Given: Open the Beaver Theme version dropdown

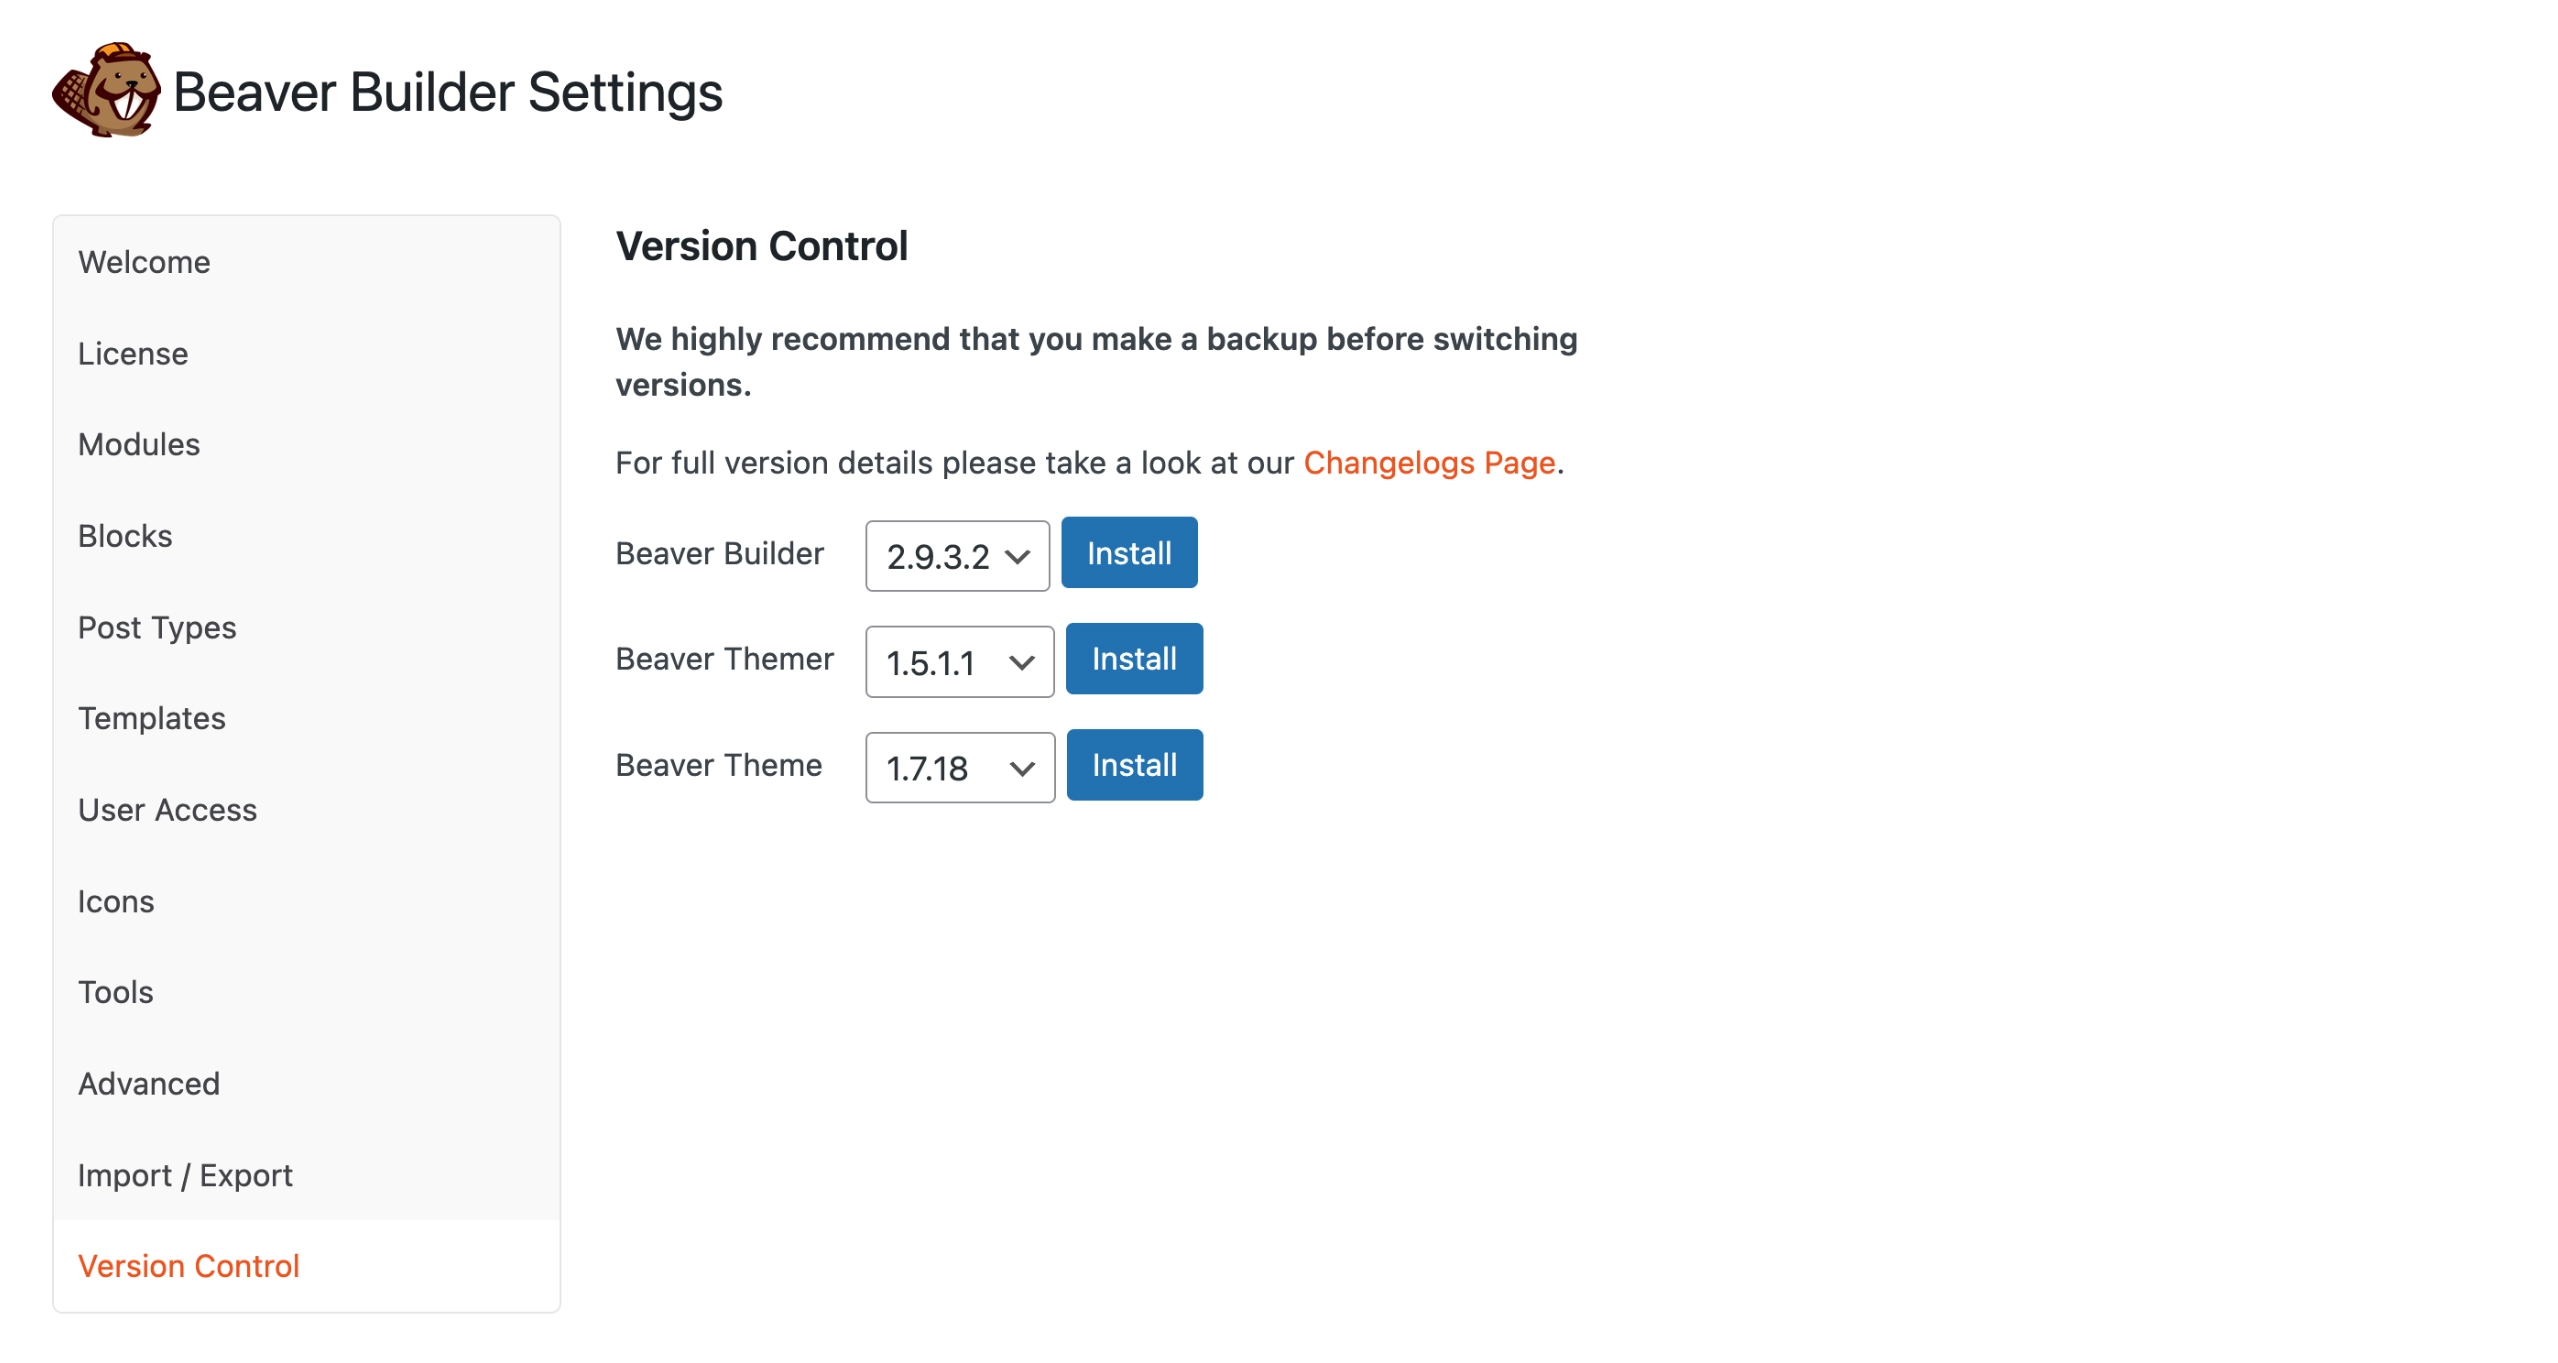Looking at the screenshot, I should (958, 767).
